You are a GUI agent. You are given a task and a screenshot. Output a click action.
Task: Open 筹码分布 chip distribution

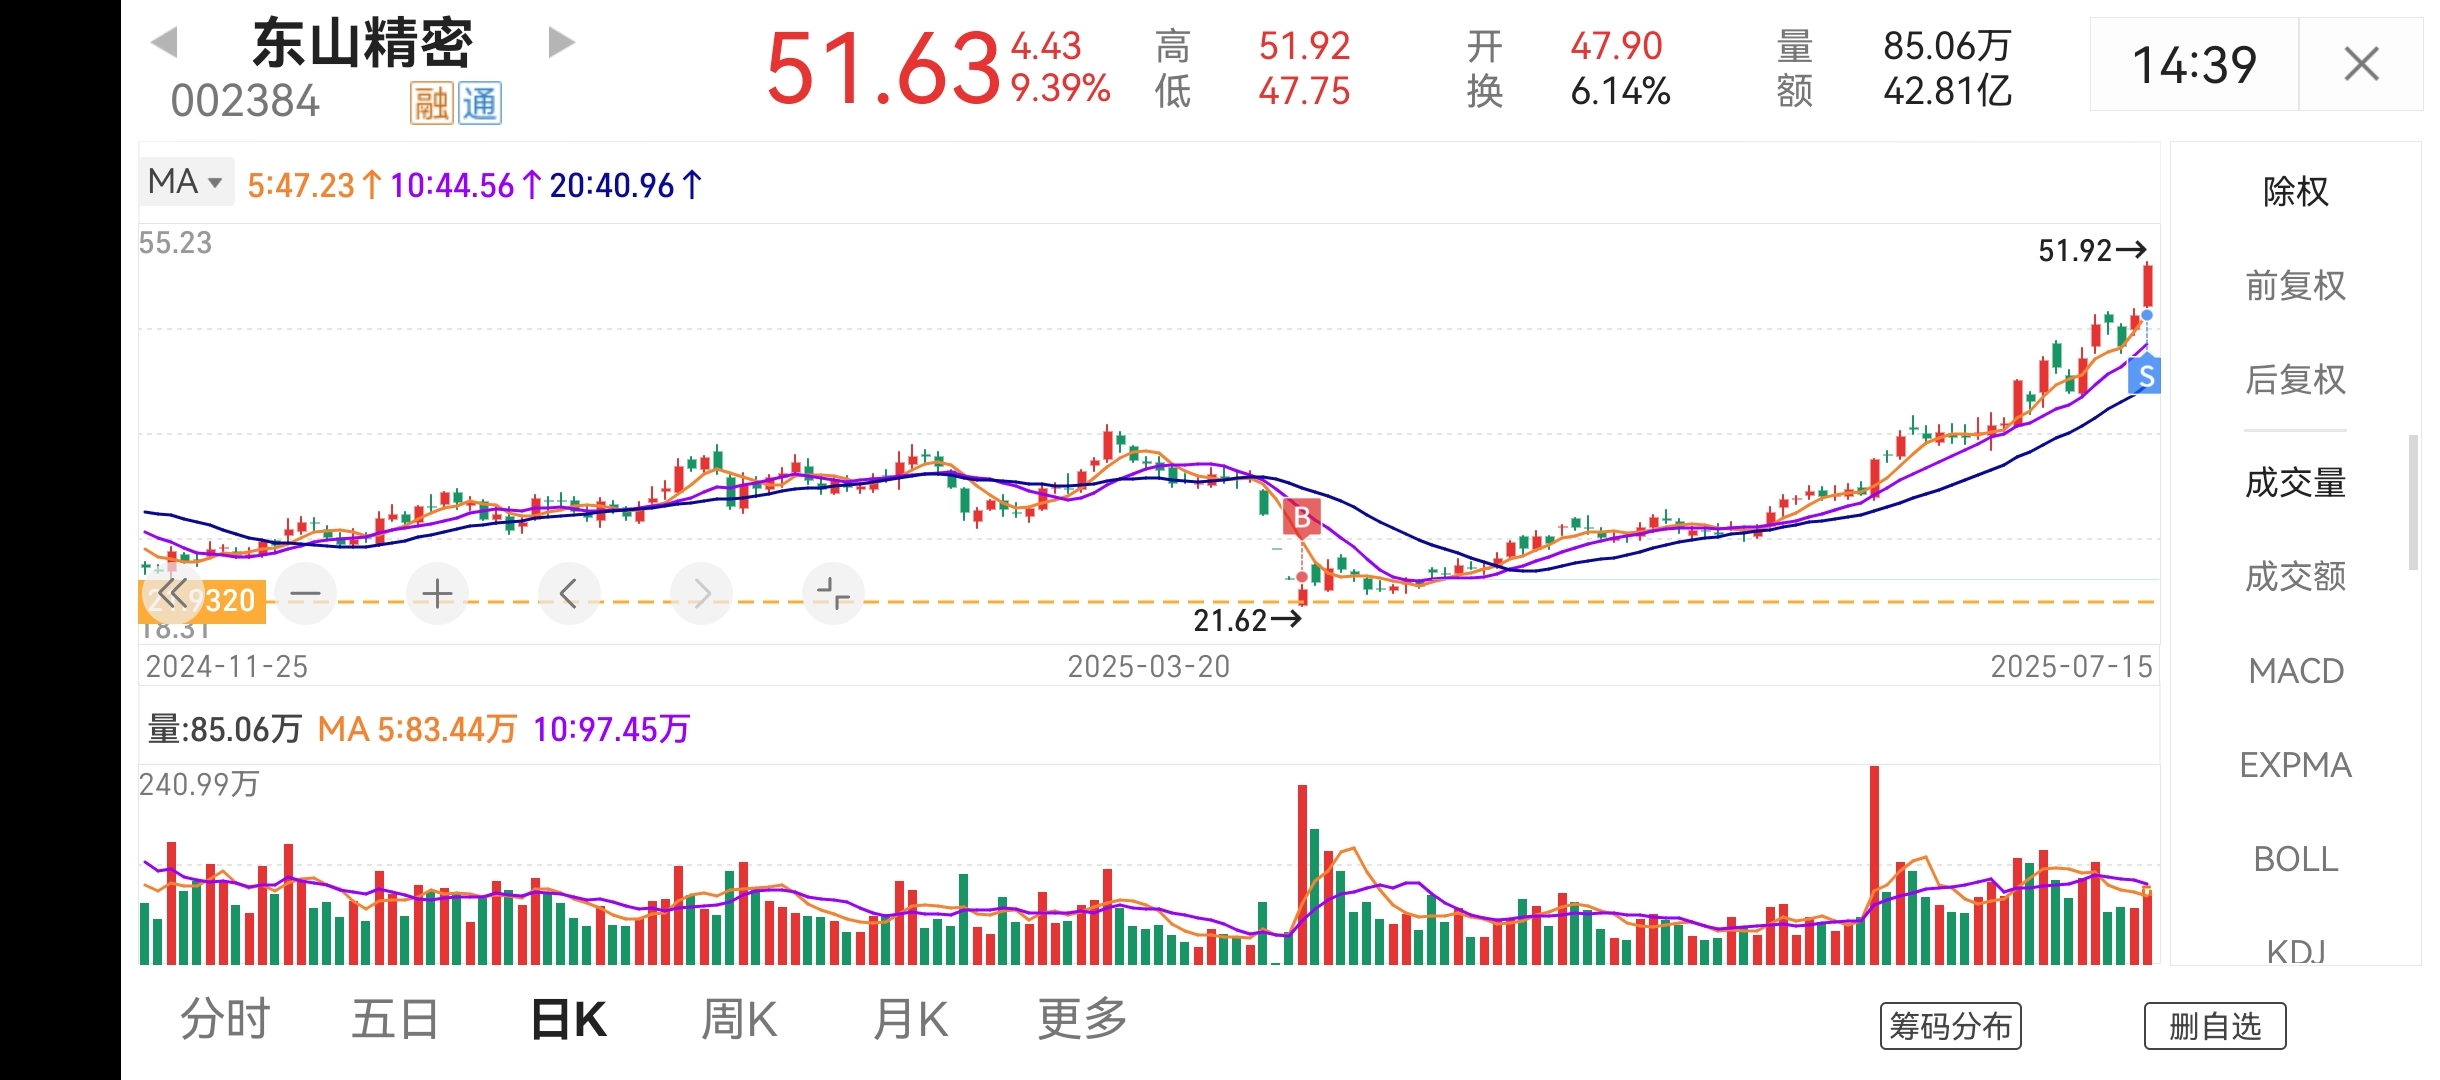[1950, 1026]
